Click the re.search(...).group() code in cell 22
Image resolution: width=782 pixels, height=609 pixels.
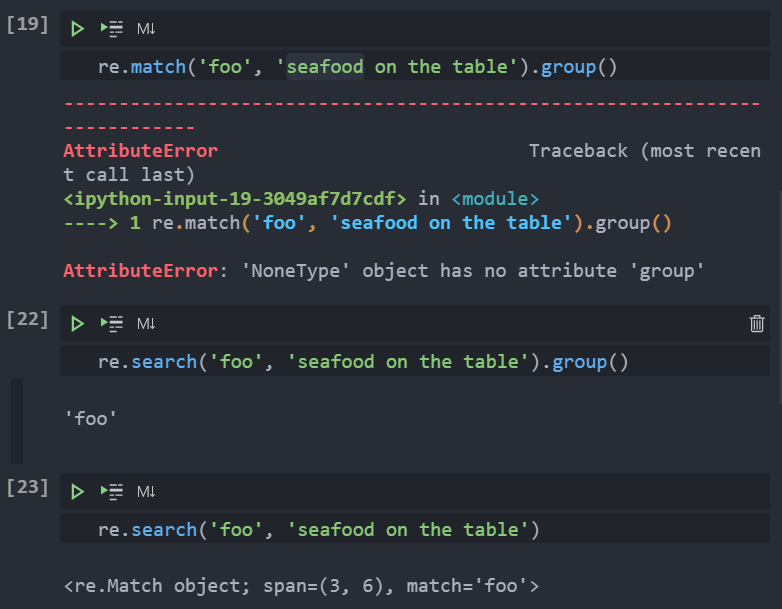(363, 362)
